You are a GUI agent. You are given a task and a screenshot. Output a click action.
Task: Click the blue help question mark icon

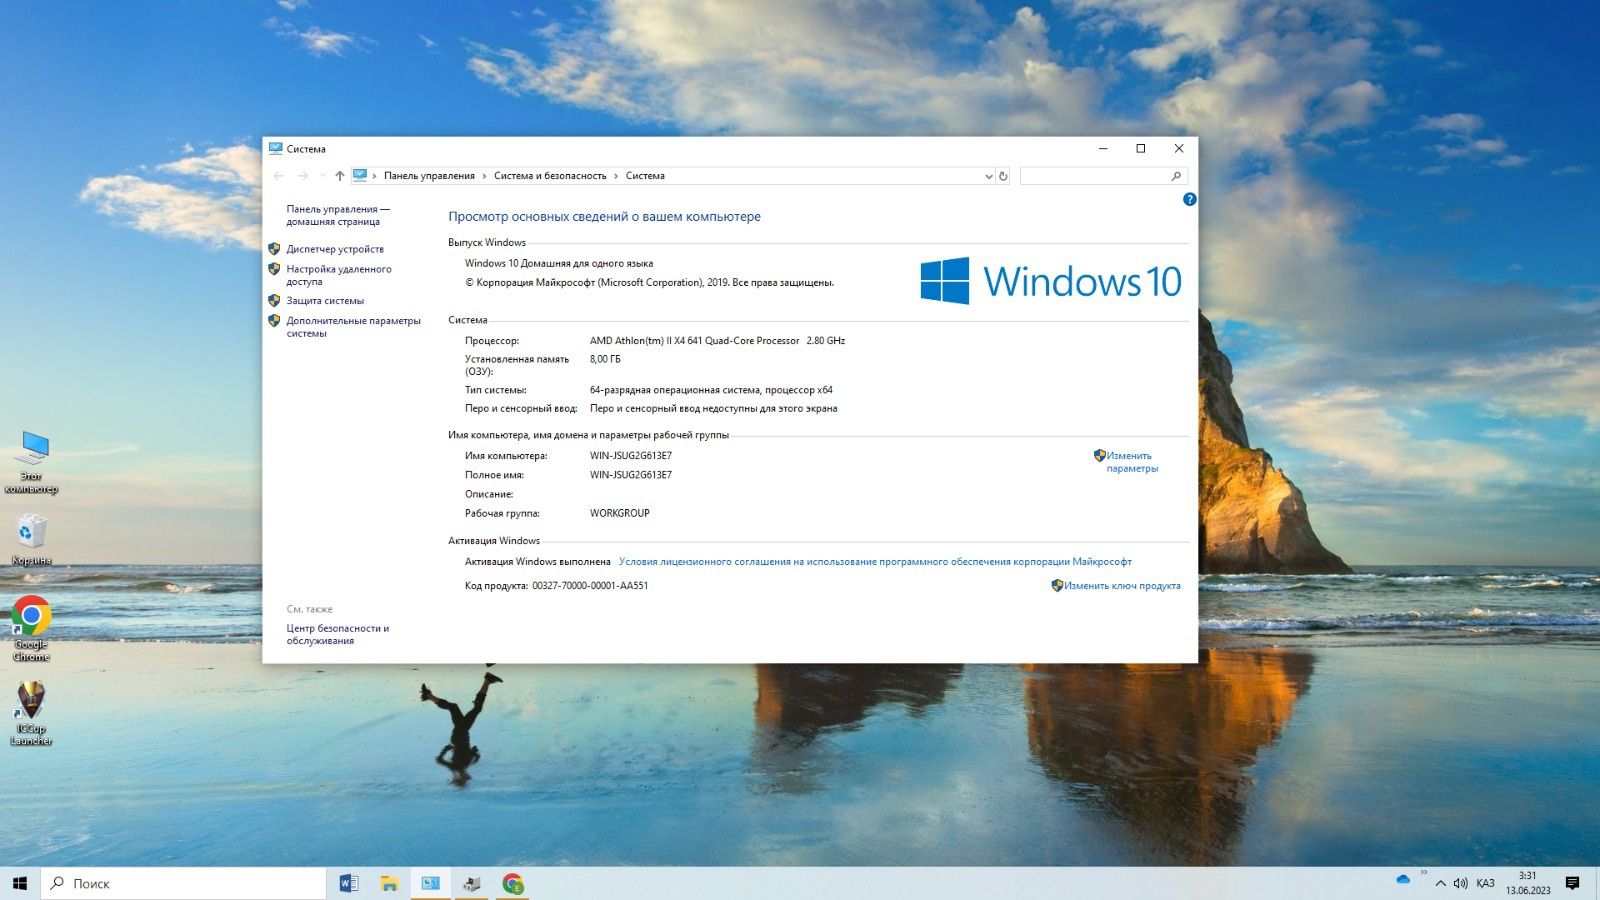(x=1189, y=199)
